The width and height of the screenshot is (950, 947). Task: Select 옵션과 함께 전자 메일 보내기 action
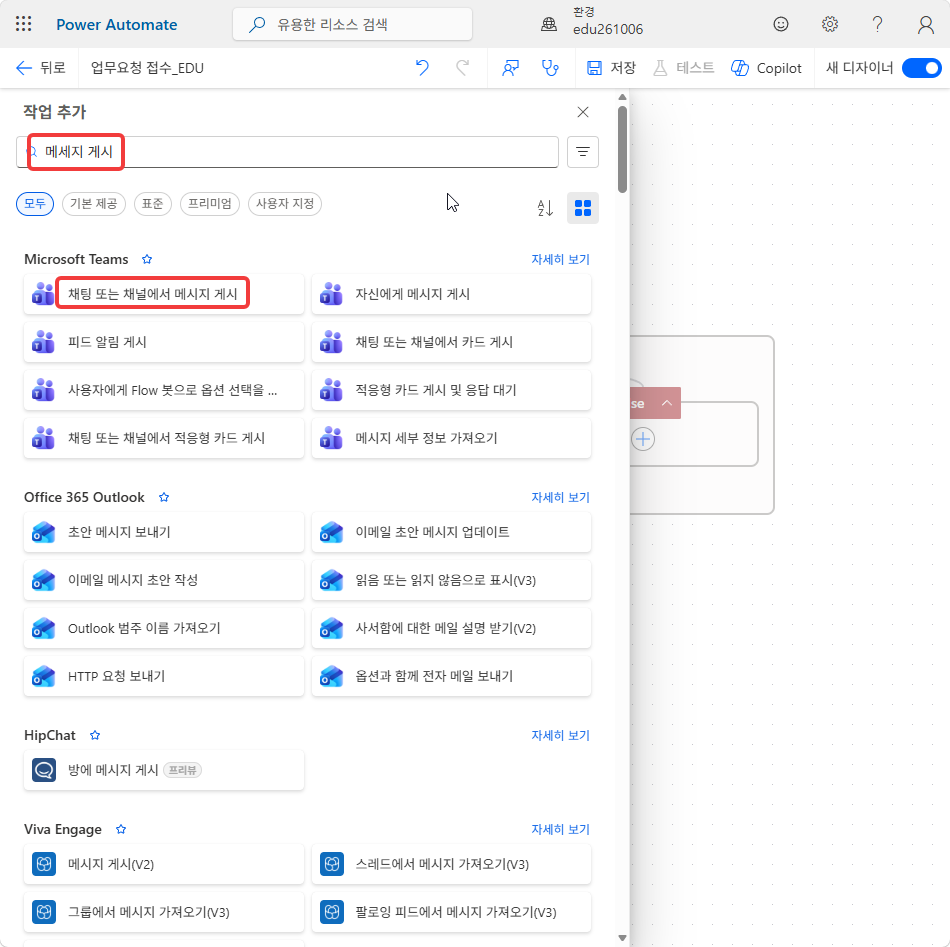[x=451, y=676]
